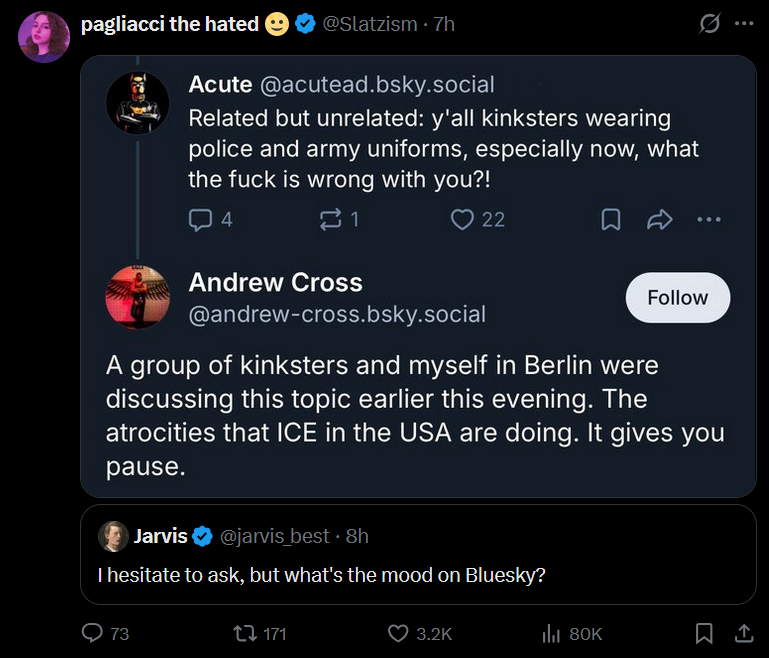769x658 pixels.
Task: Open pagliacci the hated's profile avatar
Action: [44, 37]
